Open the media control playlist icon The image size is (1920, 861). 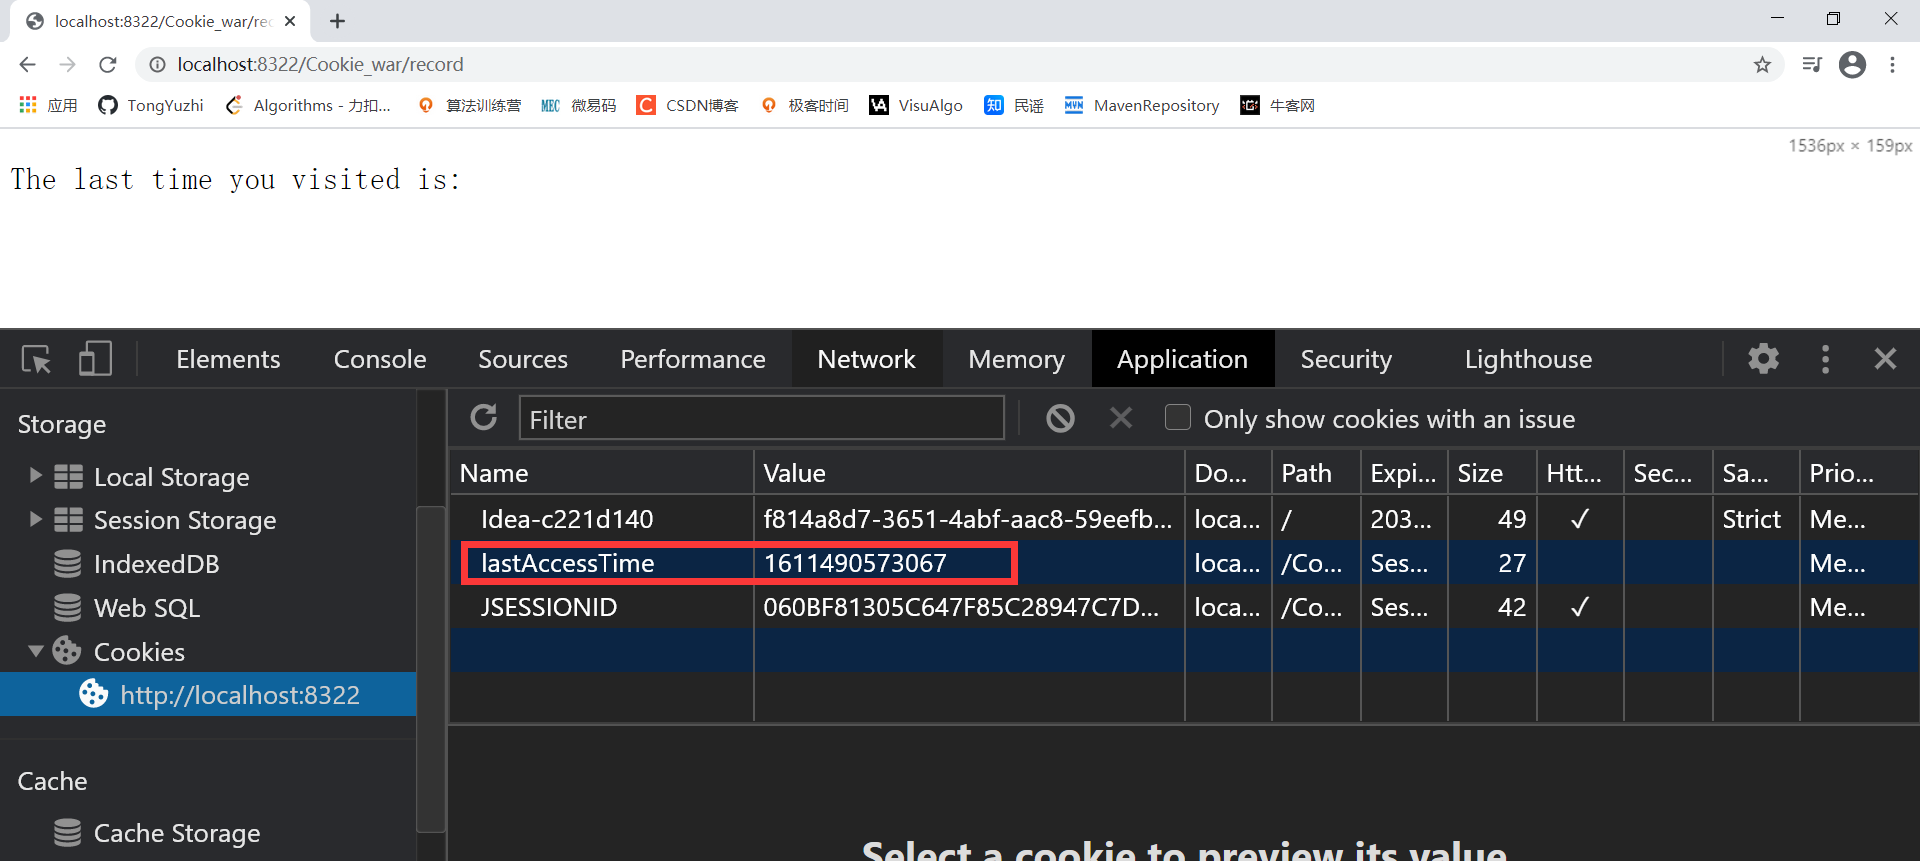point(1811,65)
